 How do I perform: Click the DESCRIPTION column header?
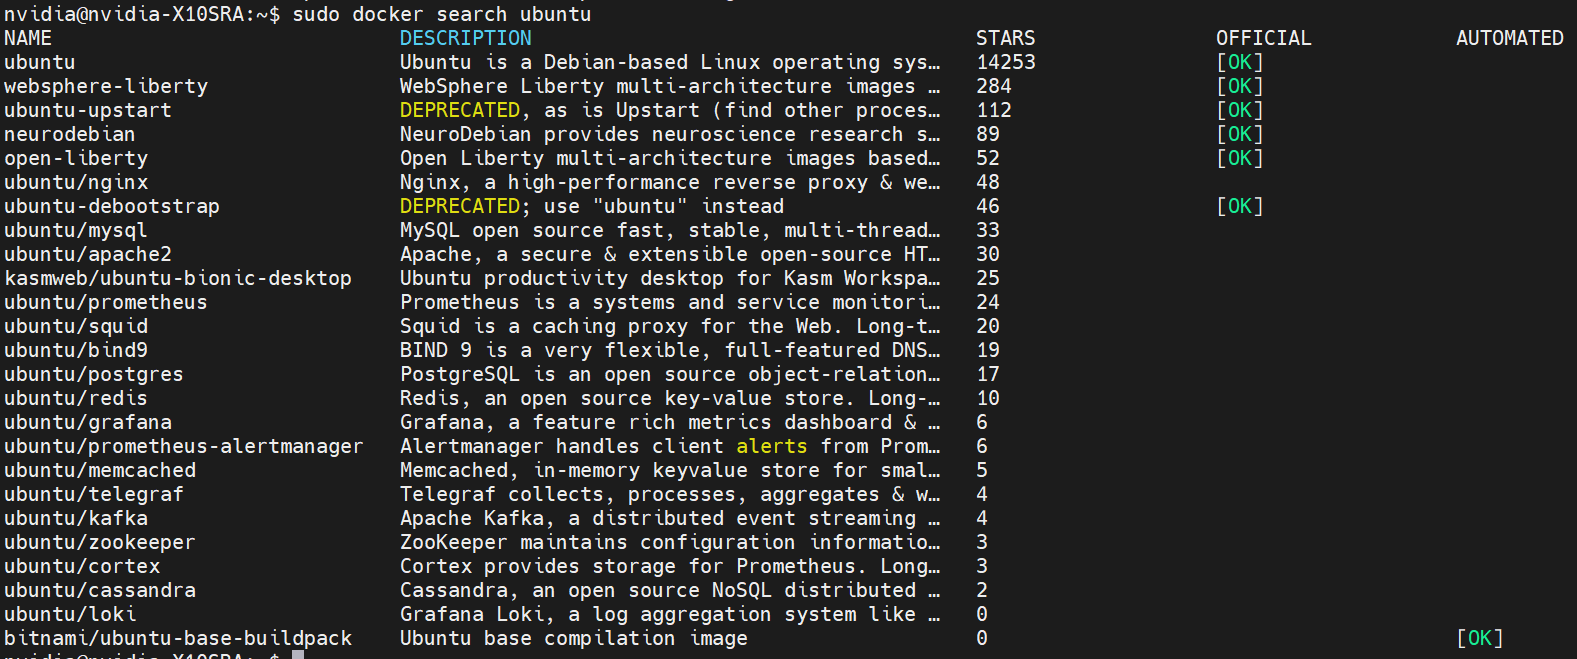(x=465, y=38)
